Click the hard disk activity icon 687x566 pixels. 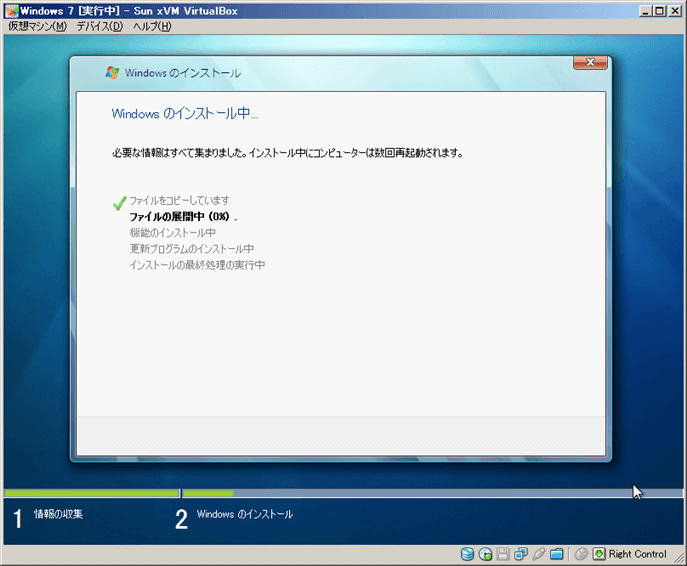point(467,554)
